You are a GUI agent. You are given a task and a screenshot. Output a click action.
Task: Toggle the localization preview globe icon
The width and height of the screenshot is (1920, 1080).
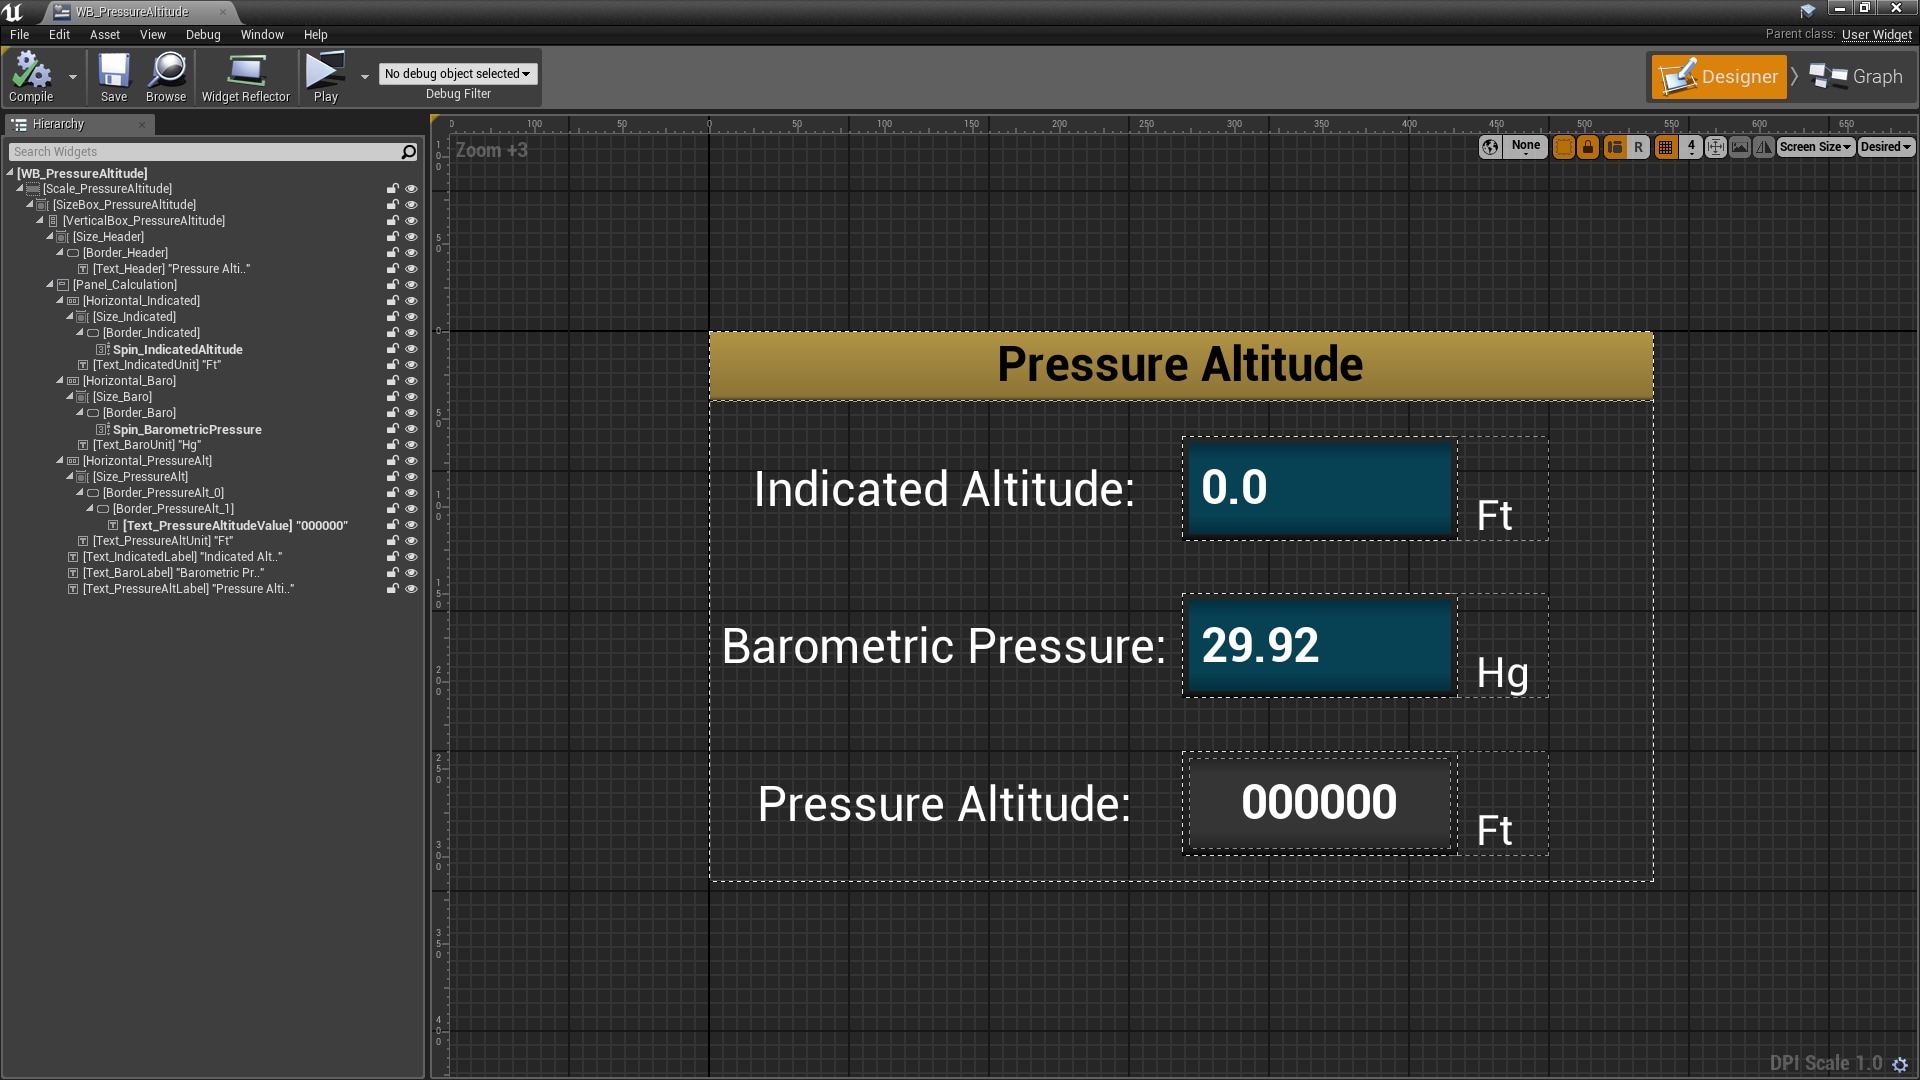(1490, 147)
